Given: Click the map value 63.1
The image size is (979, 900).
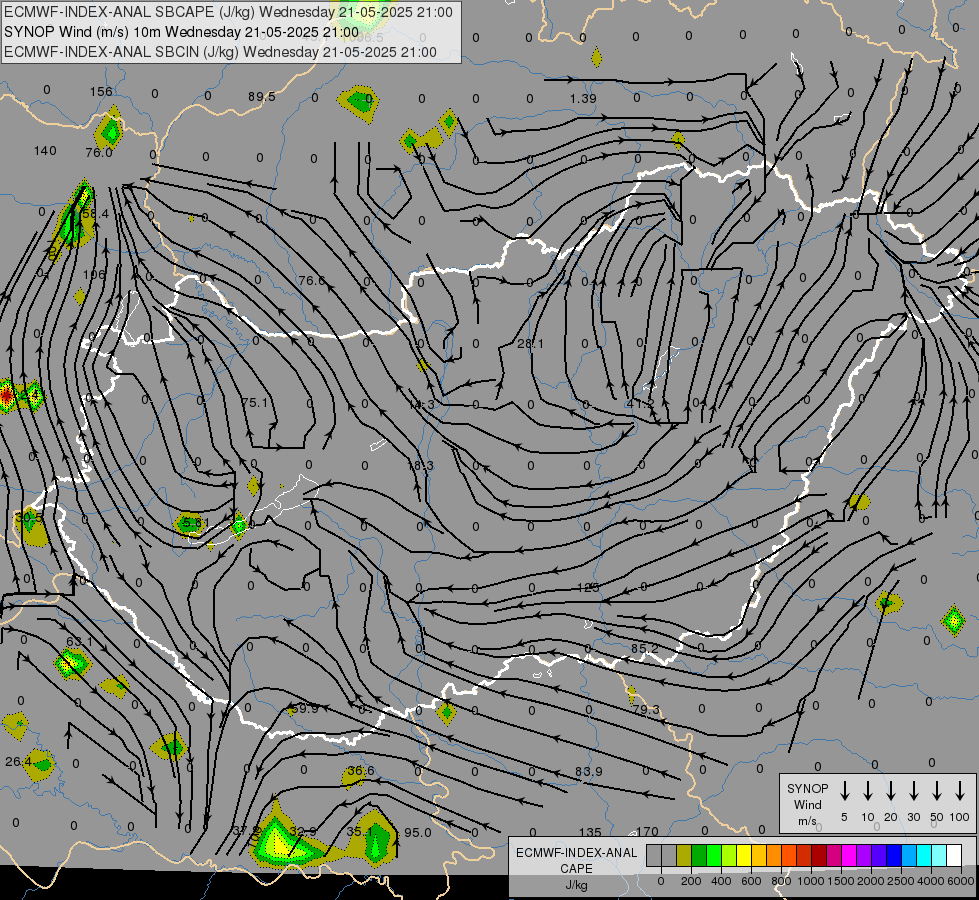Looking at the screenshot, I should click(x=79, y=642).
